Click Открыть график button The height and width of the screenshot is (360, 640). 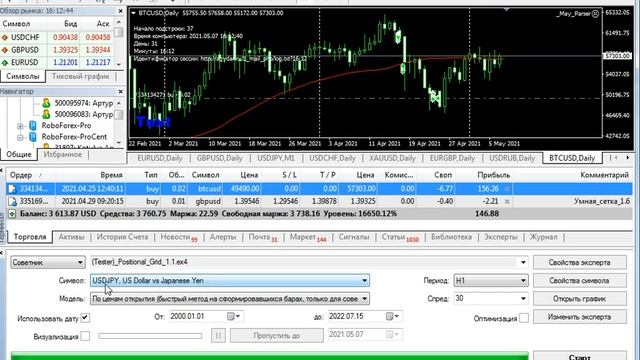pos(580,299)
